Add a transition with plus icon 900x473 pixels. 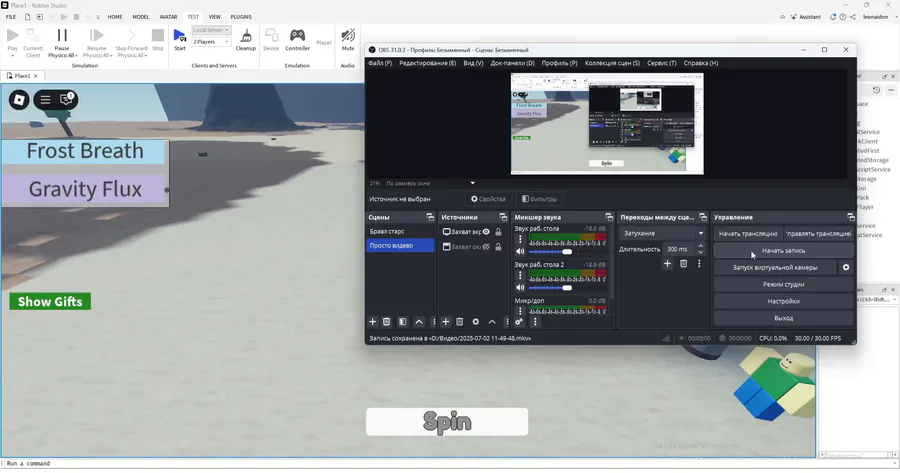tap(667, 263)
